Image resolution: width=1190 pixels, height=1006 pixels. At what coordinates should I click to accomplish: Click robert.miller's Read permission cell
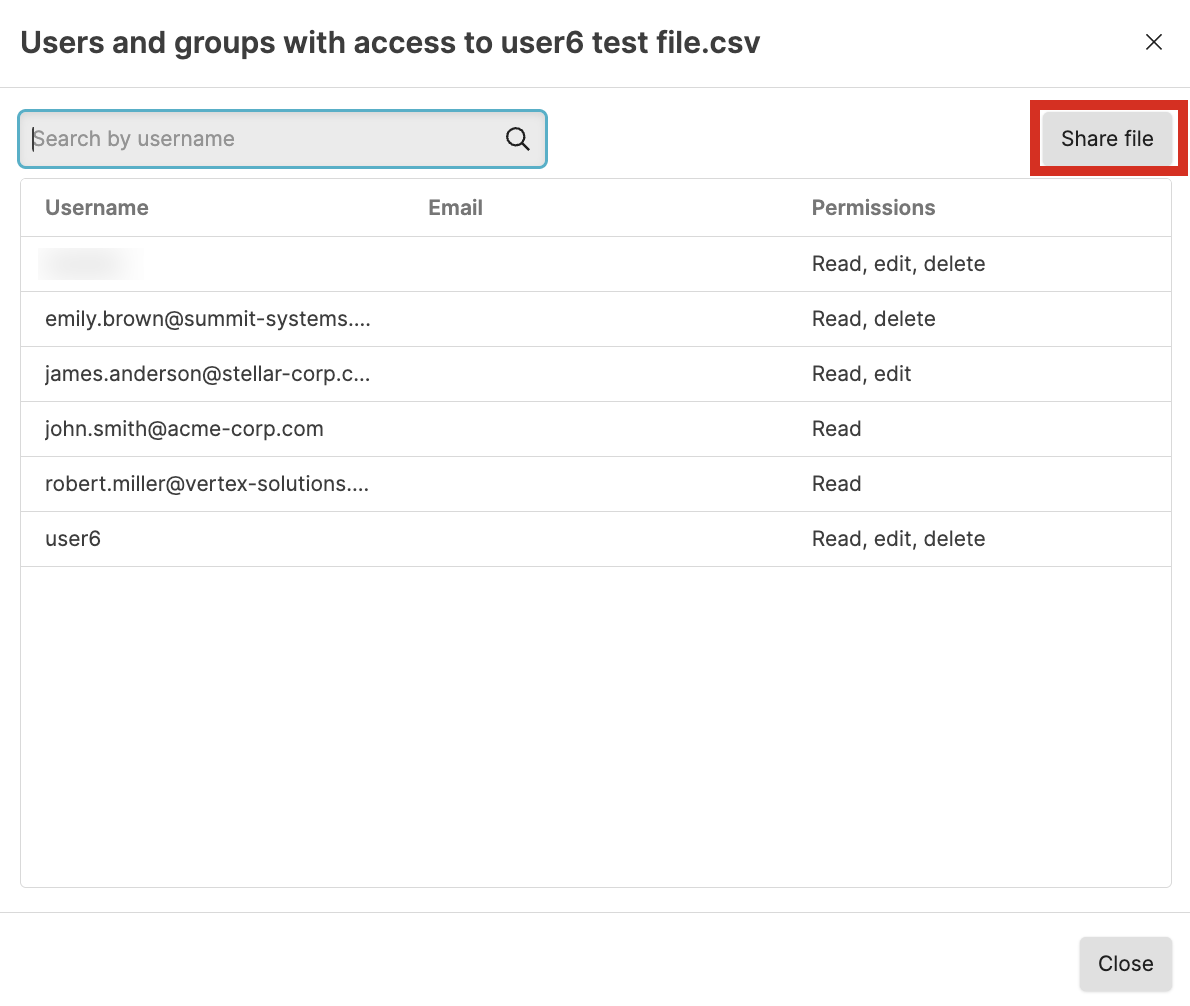tap(836, 484)
